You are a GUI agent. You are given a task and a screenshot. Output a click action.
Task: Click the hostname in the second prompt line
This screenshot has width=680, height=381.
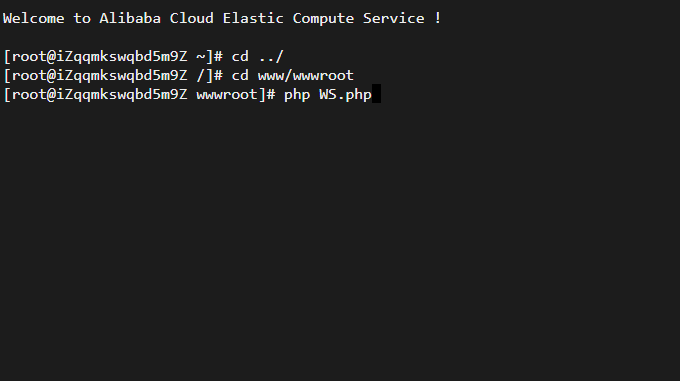pyautogui.click(x=122, y=76)
